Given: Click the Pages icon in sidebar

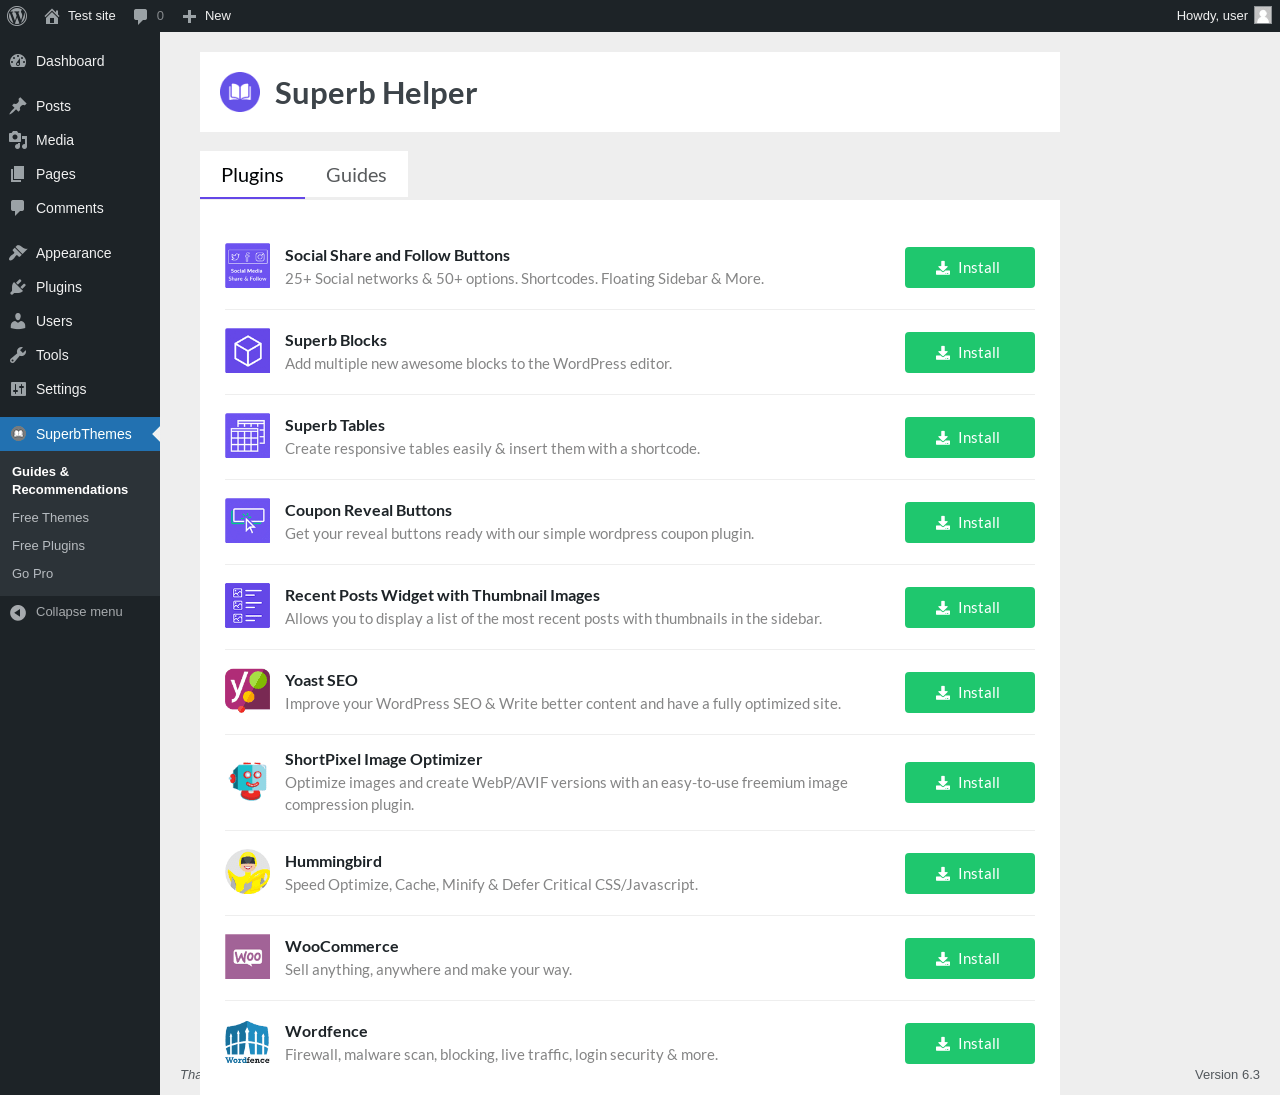Looking at the screenshot, I should (x=18, y=174).
